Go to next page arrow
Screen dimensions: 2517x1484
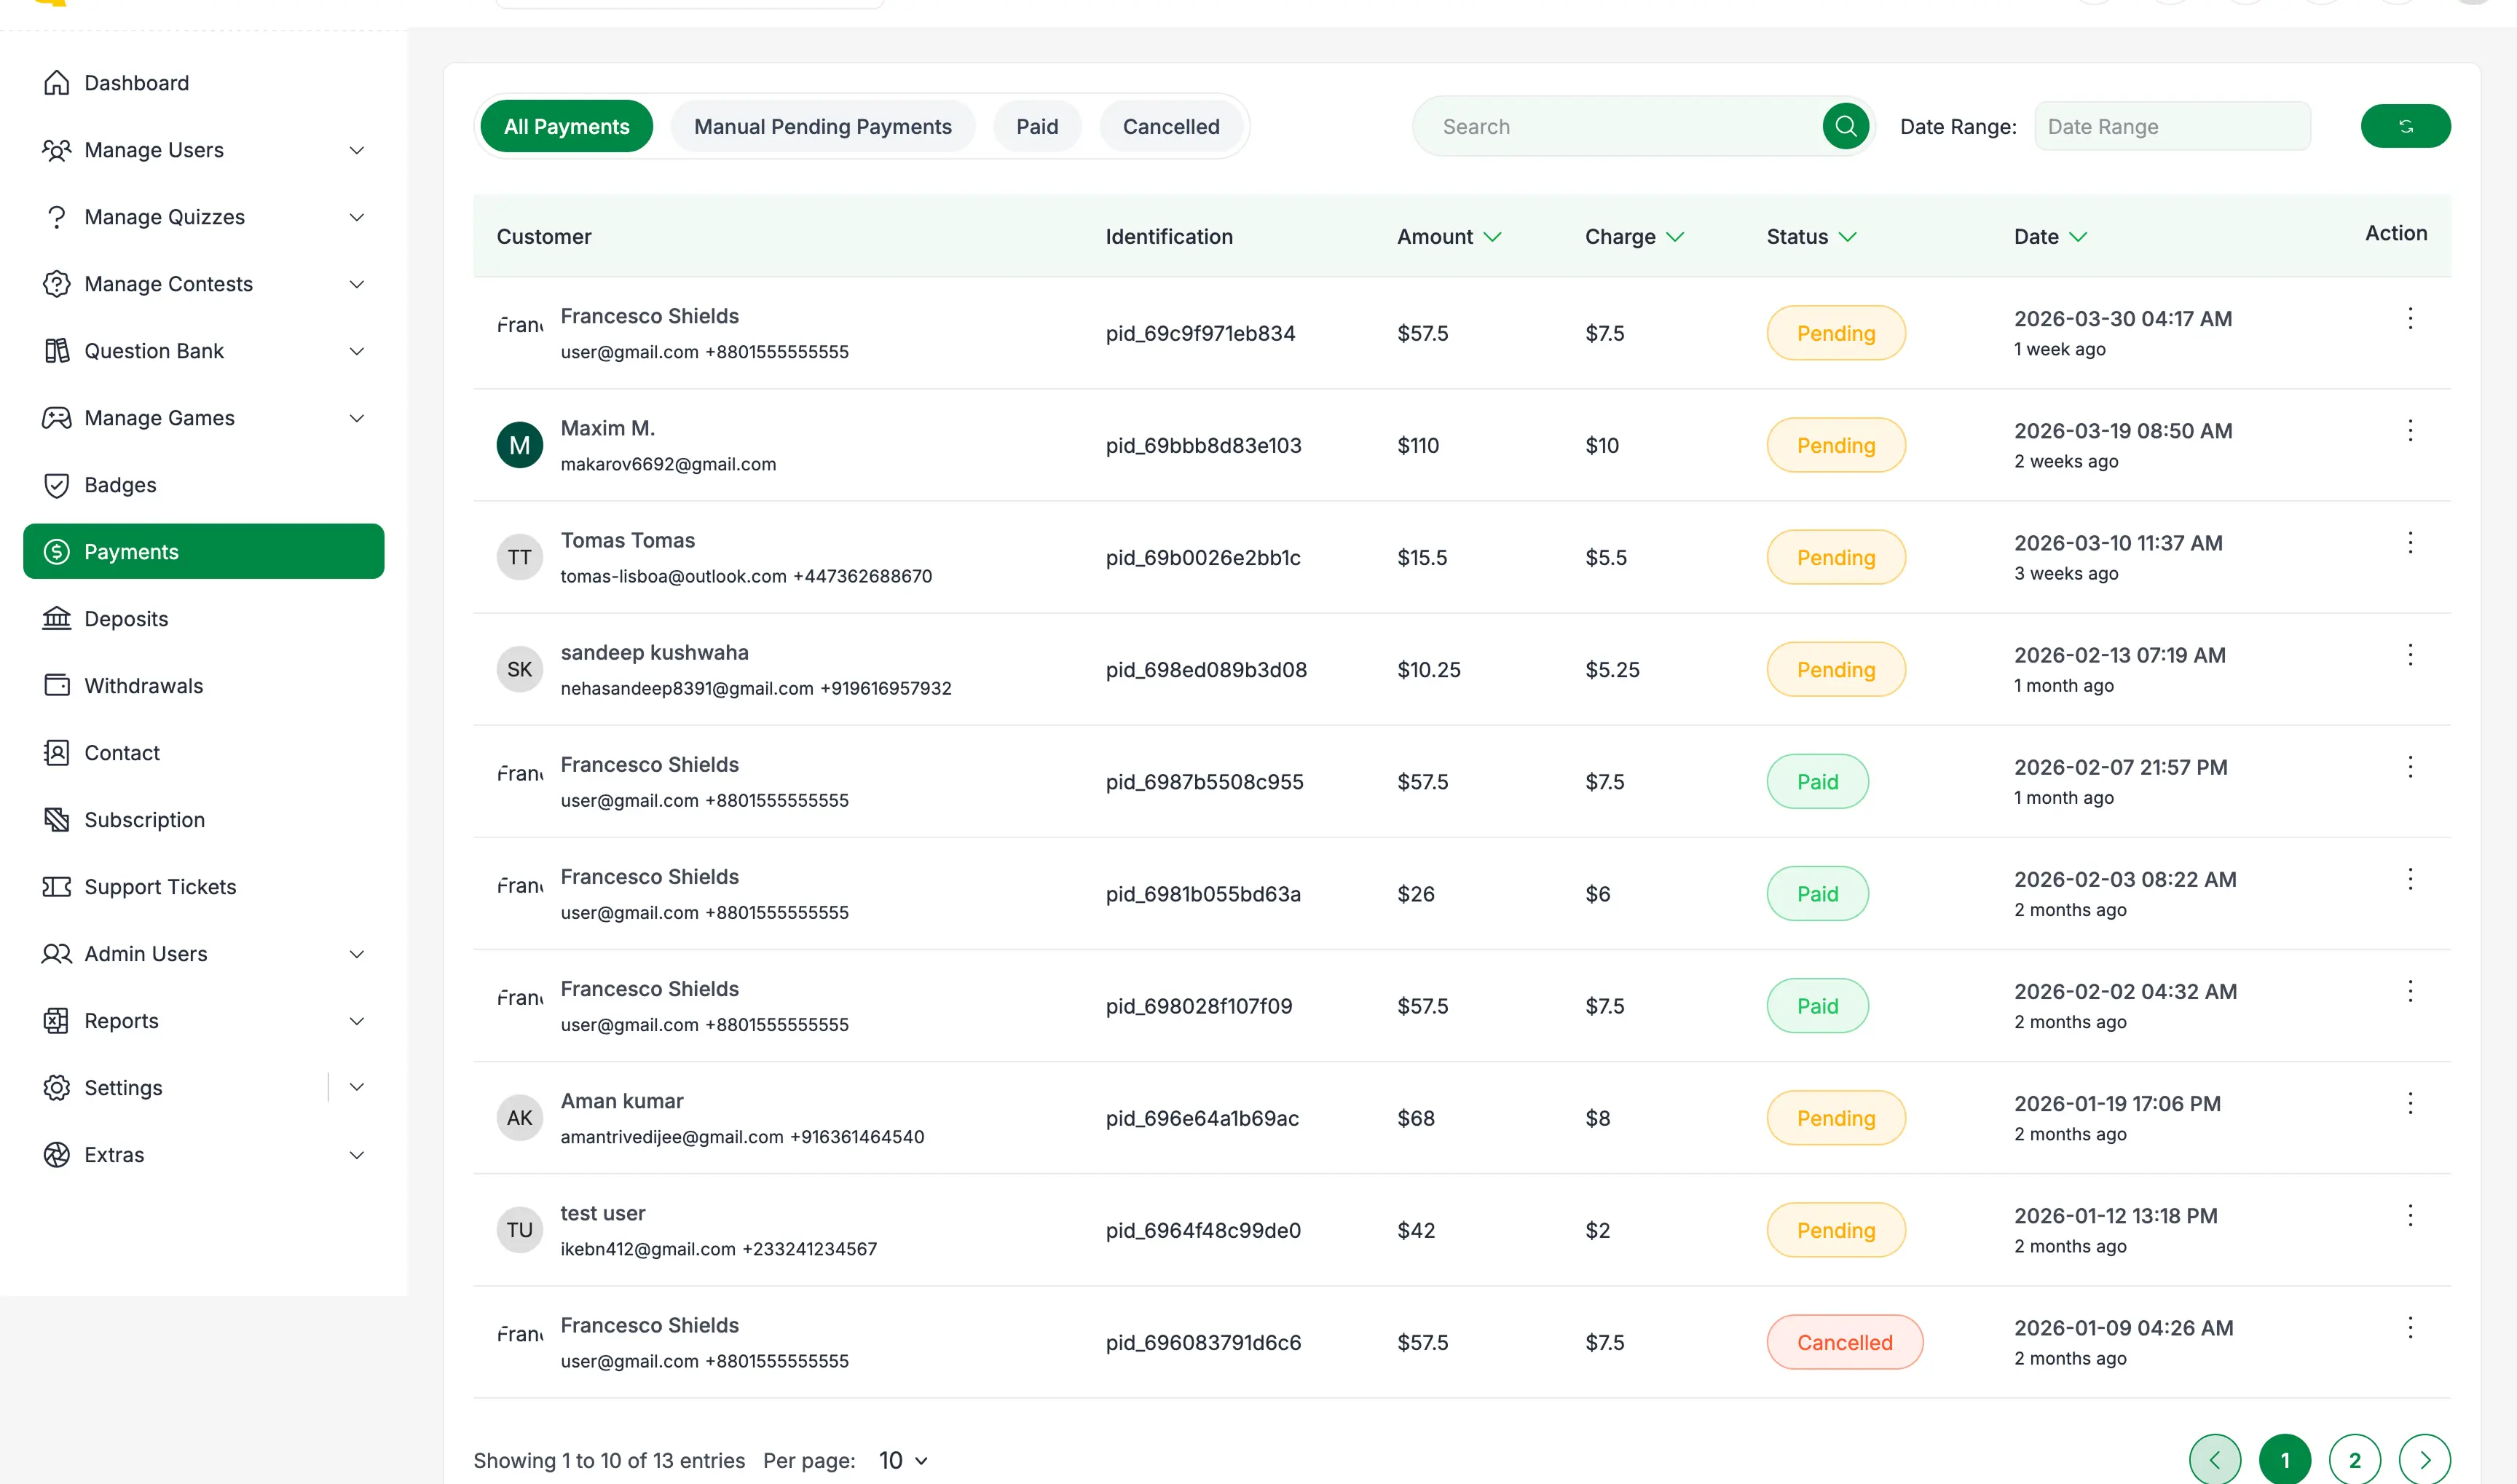click(2424, 1460)
